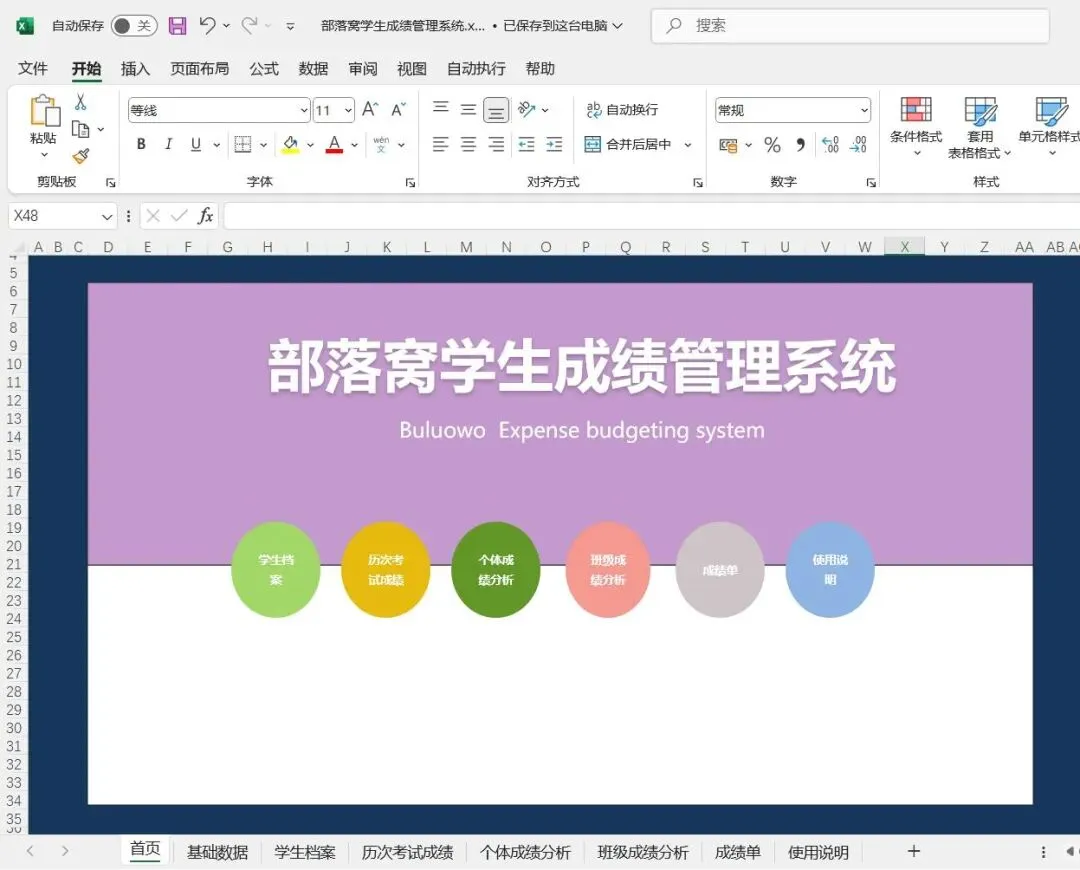Click the Undo arrow icon
This screenshot has height=870, width=1080.
(207, 25)
